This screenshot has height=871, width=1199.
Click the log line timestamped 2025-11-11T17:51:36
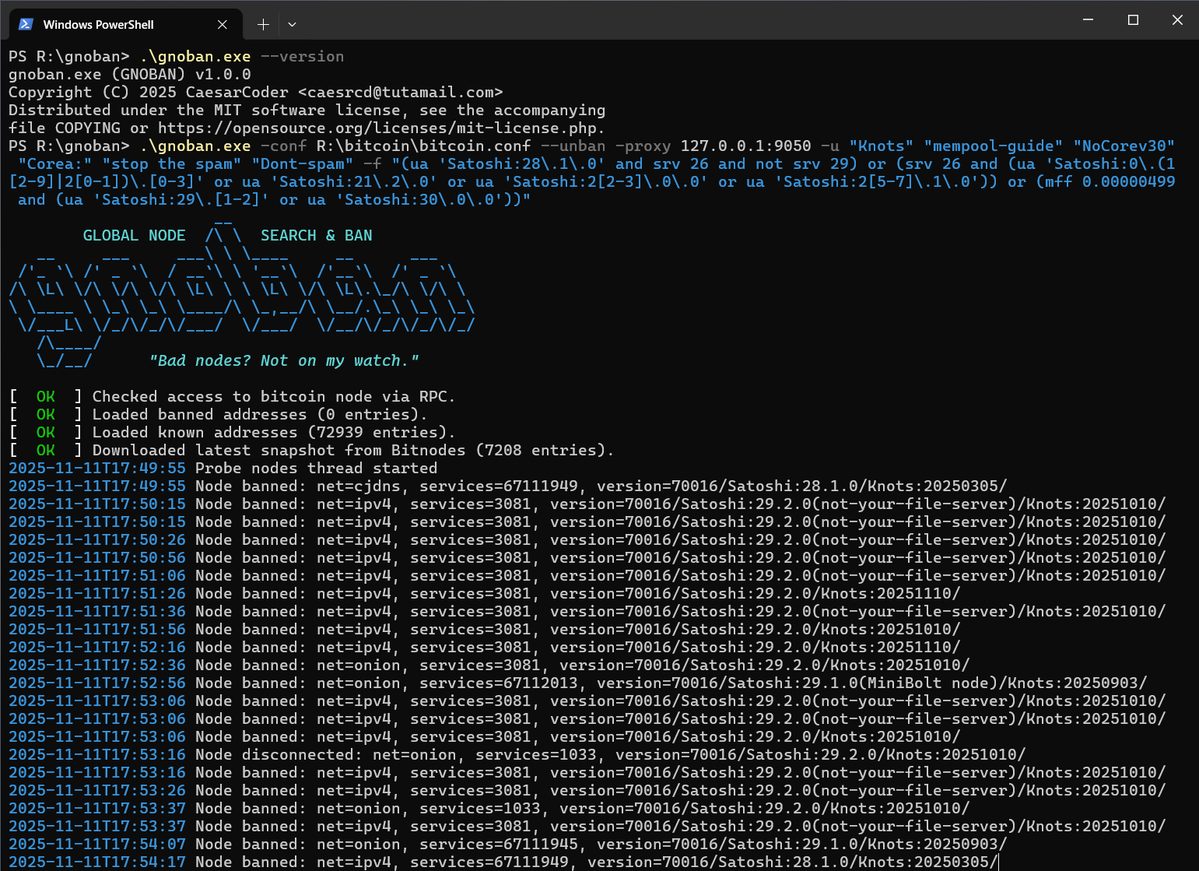click(x=587, y=612)
